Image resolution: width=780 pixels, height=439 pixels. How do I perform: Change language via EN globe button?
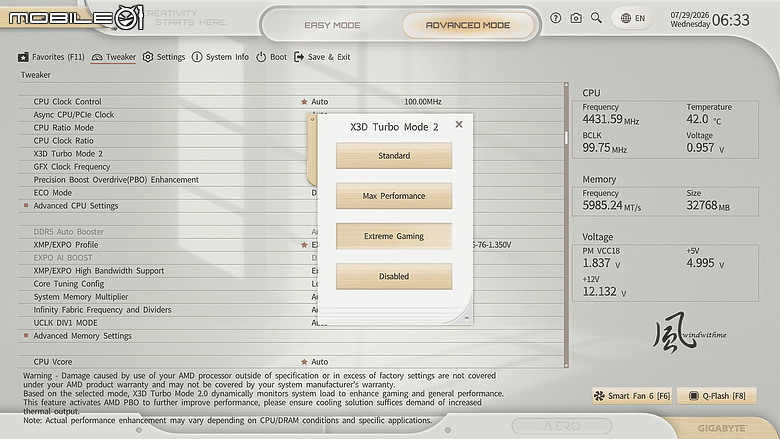tap(633, 18)
